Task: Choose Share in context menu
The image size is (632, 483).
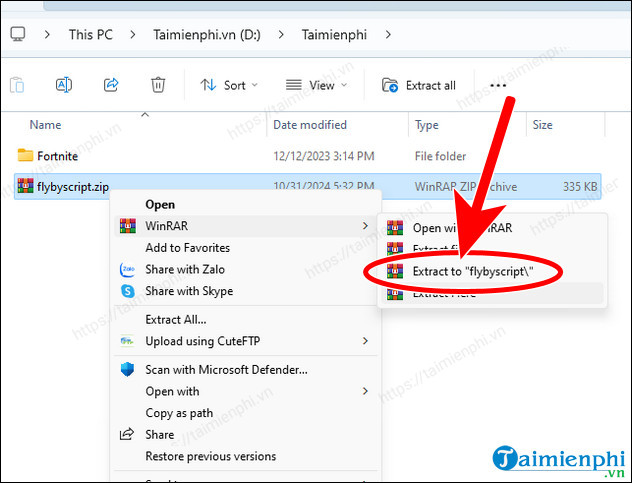Action: point(160,435)
